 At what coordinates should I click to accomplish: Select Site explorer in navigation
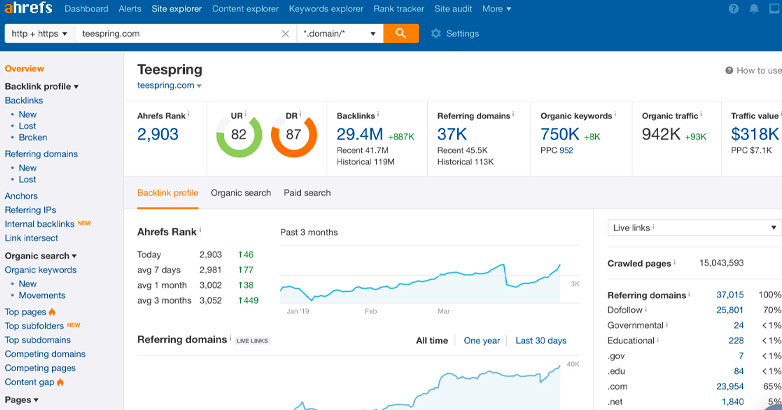point(177,8)
